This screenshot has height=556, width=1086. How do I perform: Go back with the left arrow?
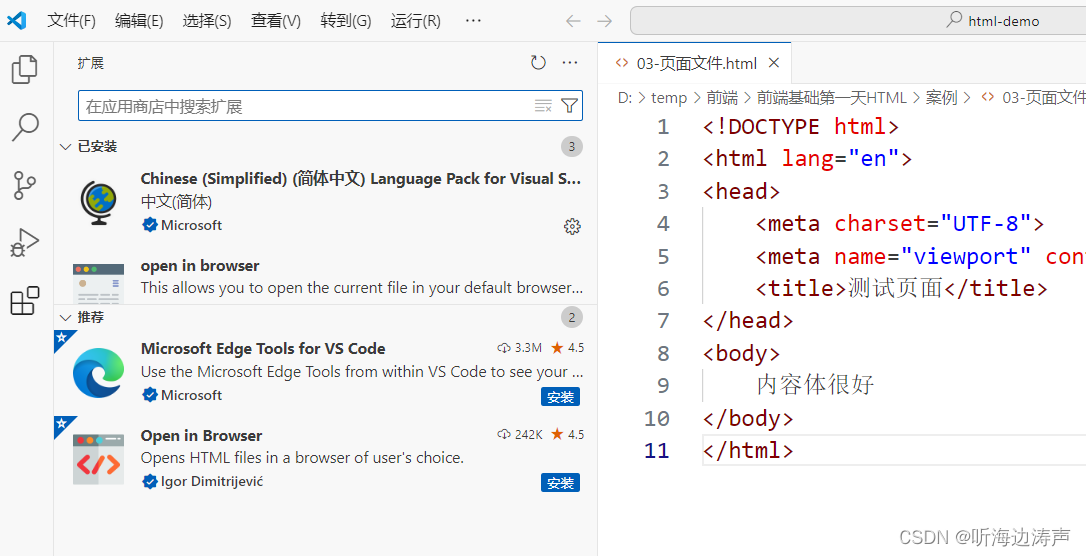[x=573, y=21]
